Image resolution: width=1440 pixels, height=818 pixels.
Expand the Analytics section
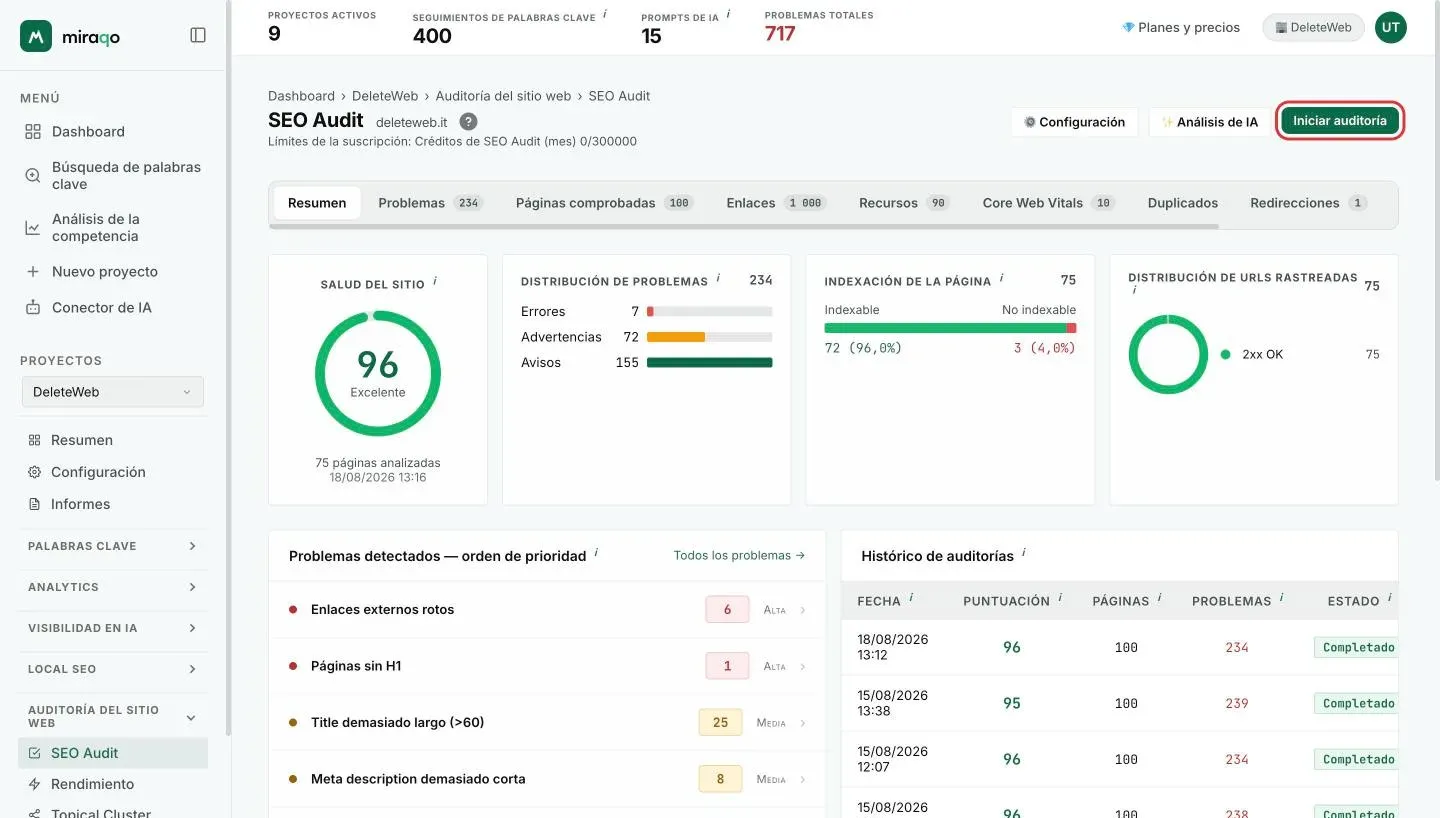[x=113, y=587]
